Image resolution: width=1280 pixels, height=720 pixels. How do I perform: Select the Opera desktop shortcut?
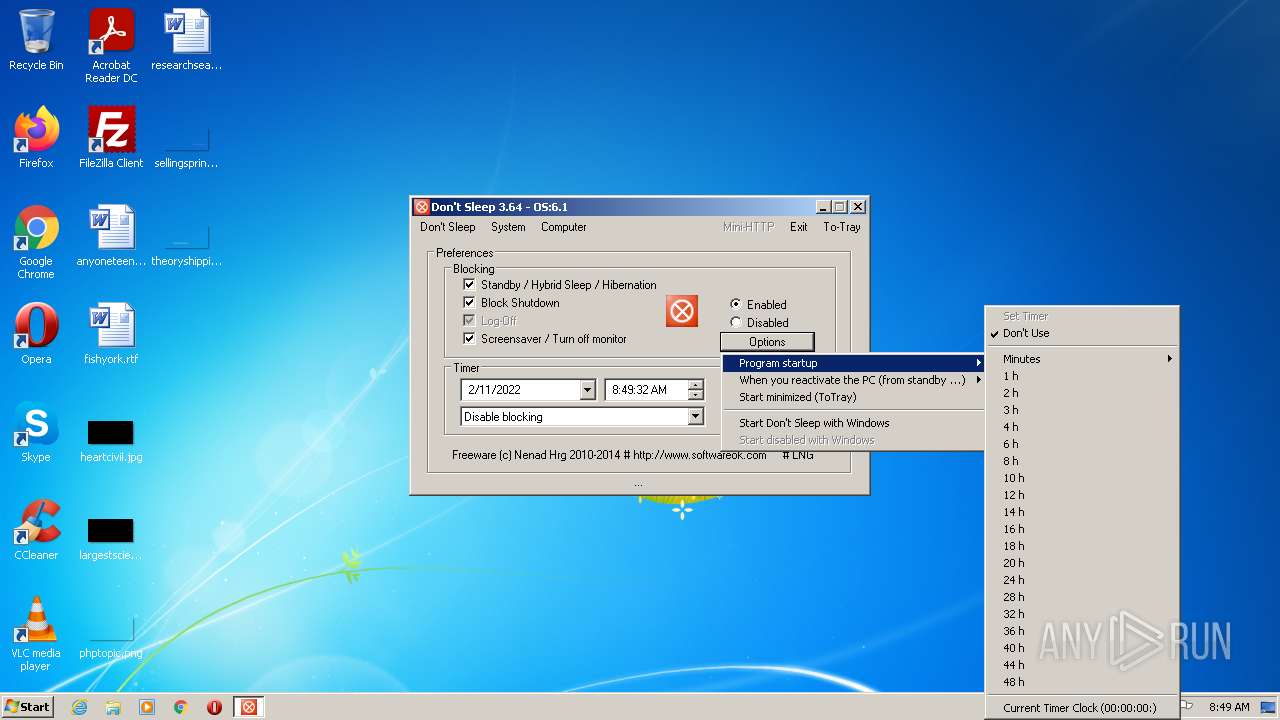click(x=36, y=334)
